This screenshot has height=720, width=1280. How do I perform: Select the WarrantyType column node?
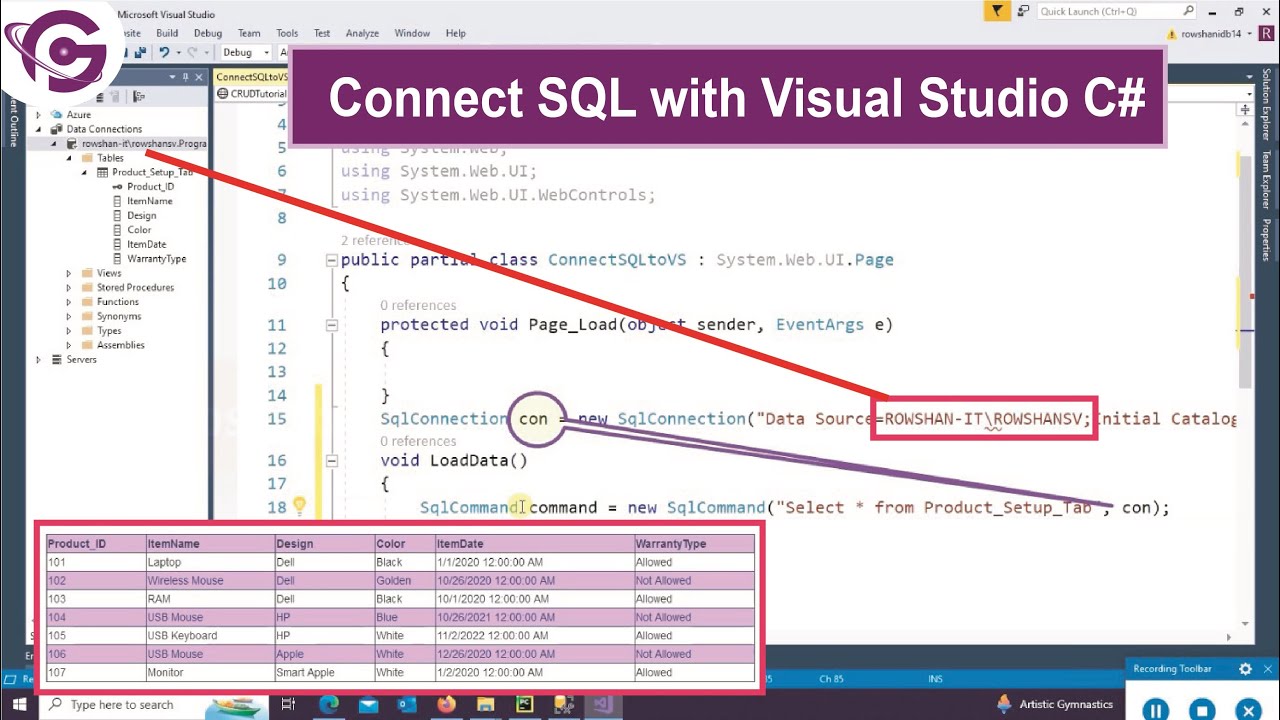[x=156, y=259]
